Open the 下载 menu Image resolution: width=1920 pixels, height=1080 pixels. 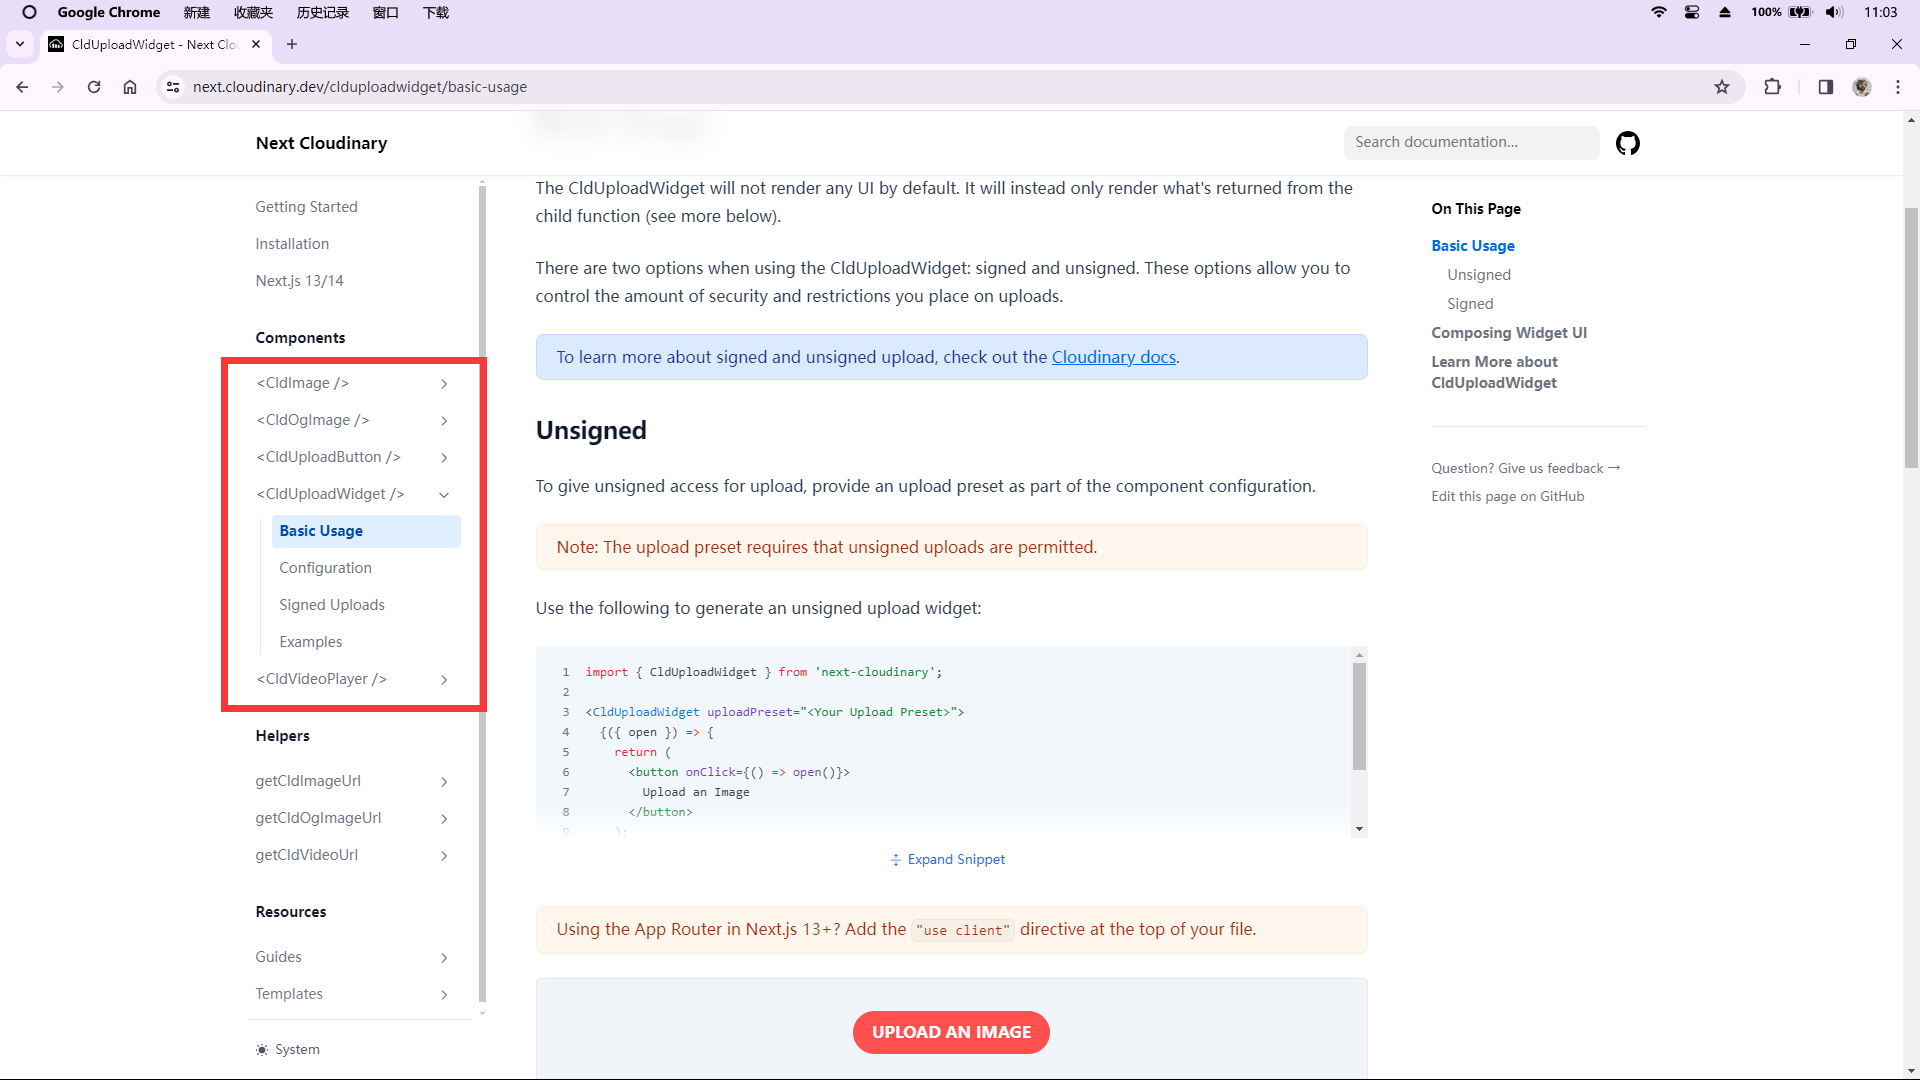click(436, 12)
